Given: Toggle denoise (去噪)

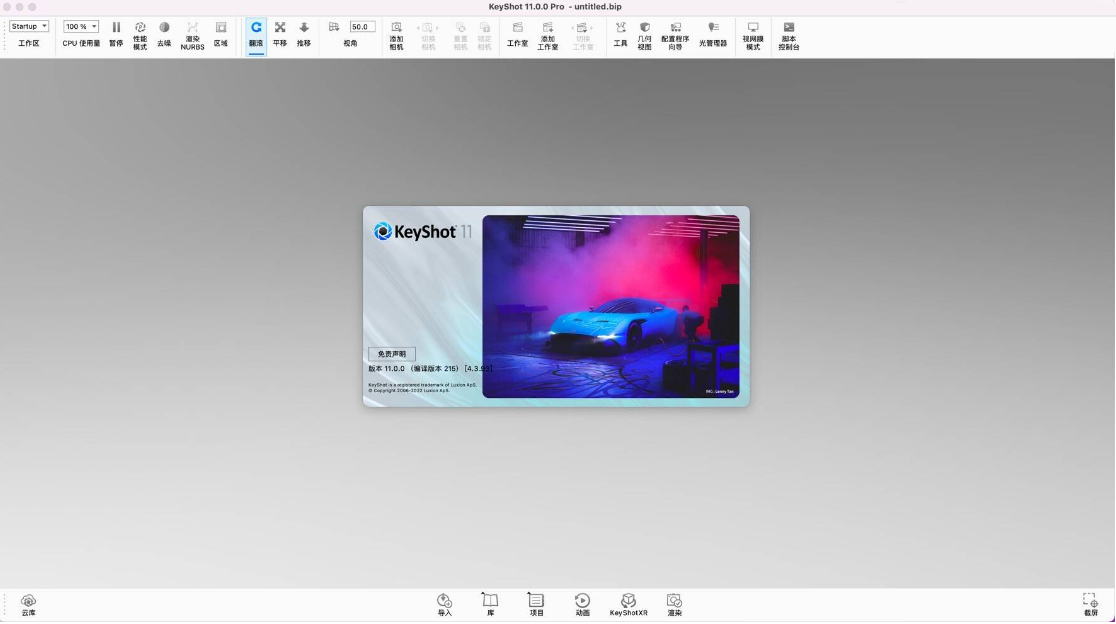Looking at the screenshot, I should point(164,34).
